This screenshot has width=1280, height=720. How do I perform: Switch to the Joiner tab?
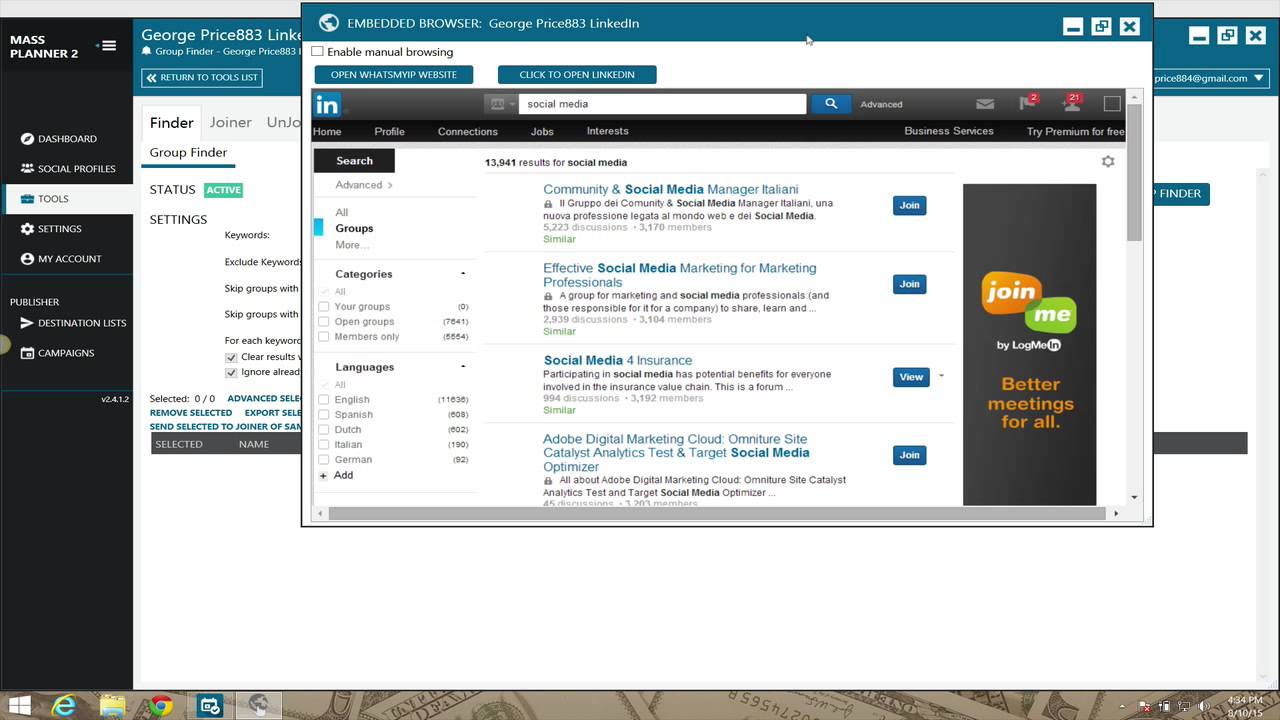coord(230,122)
